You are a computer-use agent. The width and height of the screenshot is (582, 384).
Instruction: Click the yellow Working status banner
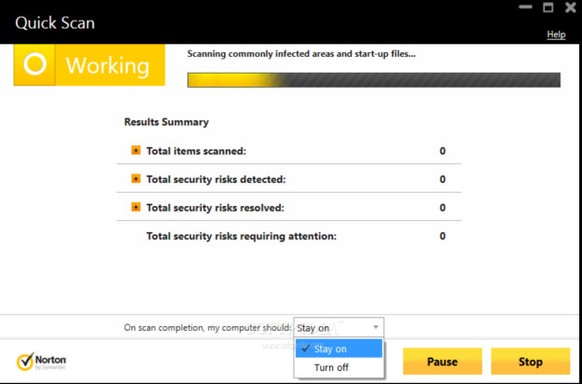89,65
